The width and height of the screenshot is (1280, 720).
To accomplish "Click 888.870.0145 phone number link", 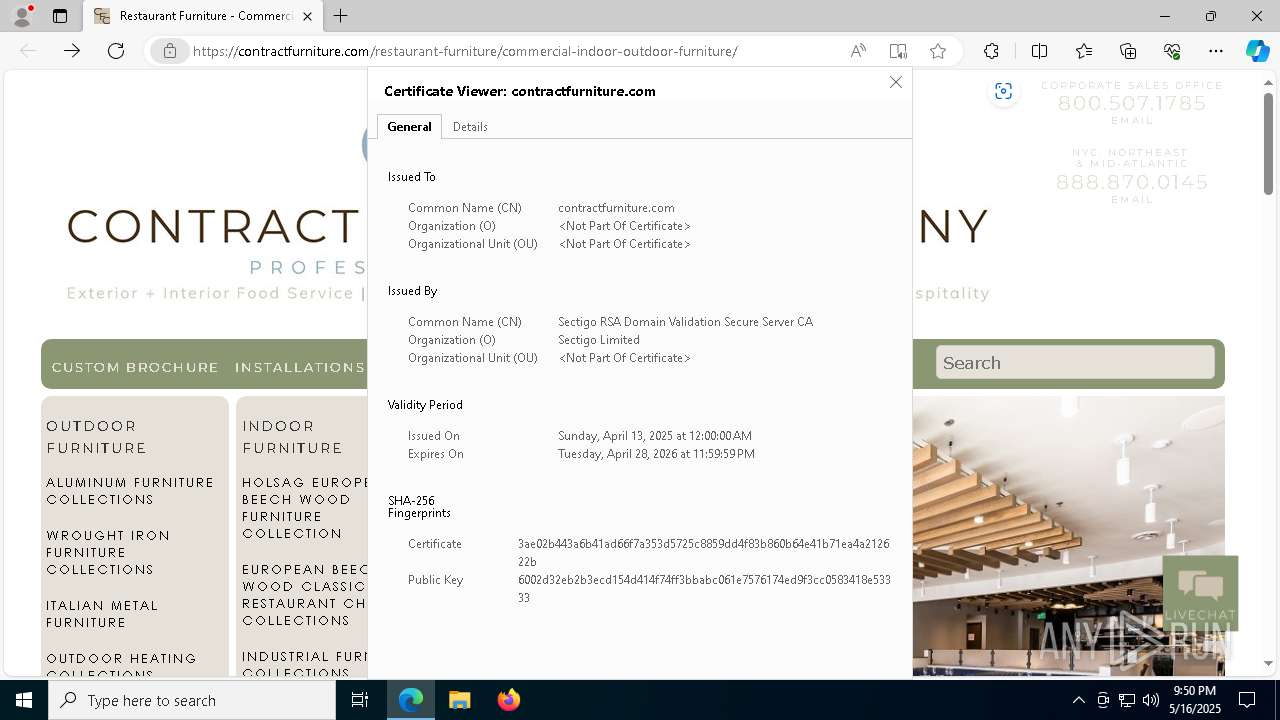I will point(1132,182).
